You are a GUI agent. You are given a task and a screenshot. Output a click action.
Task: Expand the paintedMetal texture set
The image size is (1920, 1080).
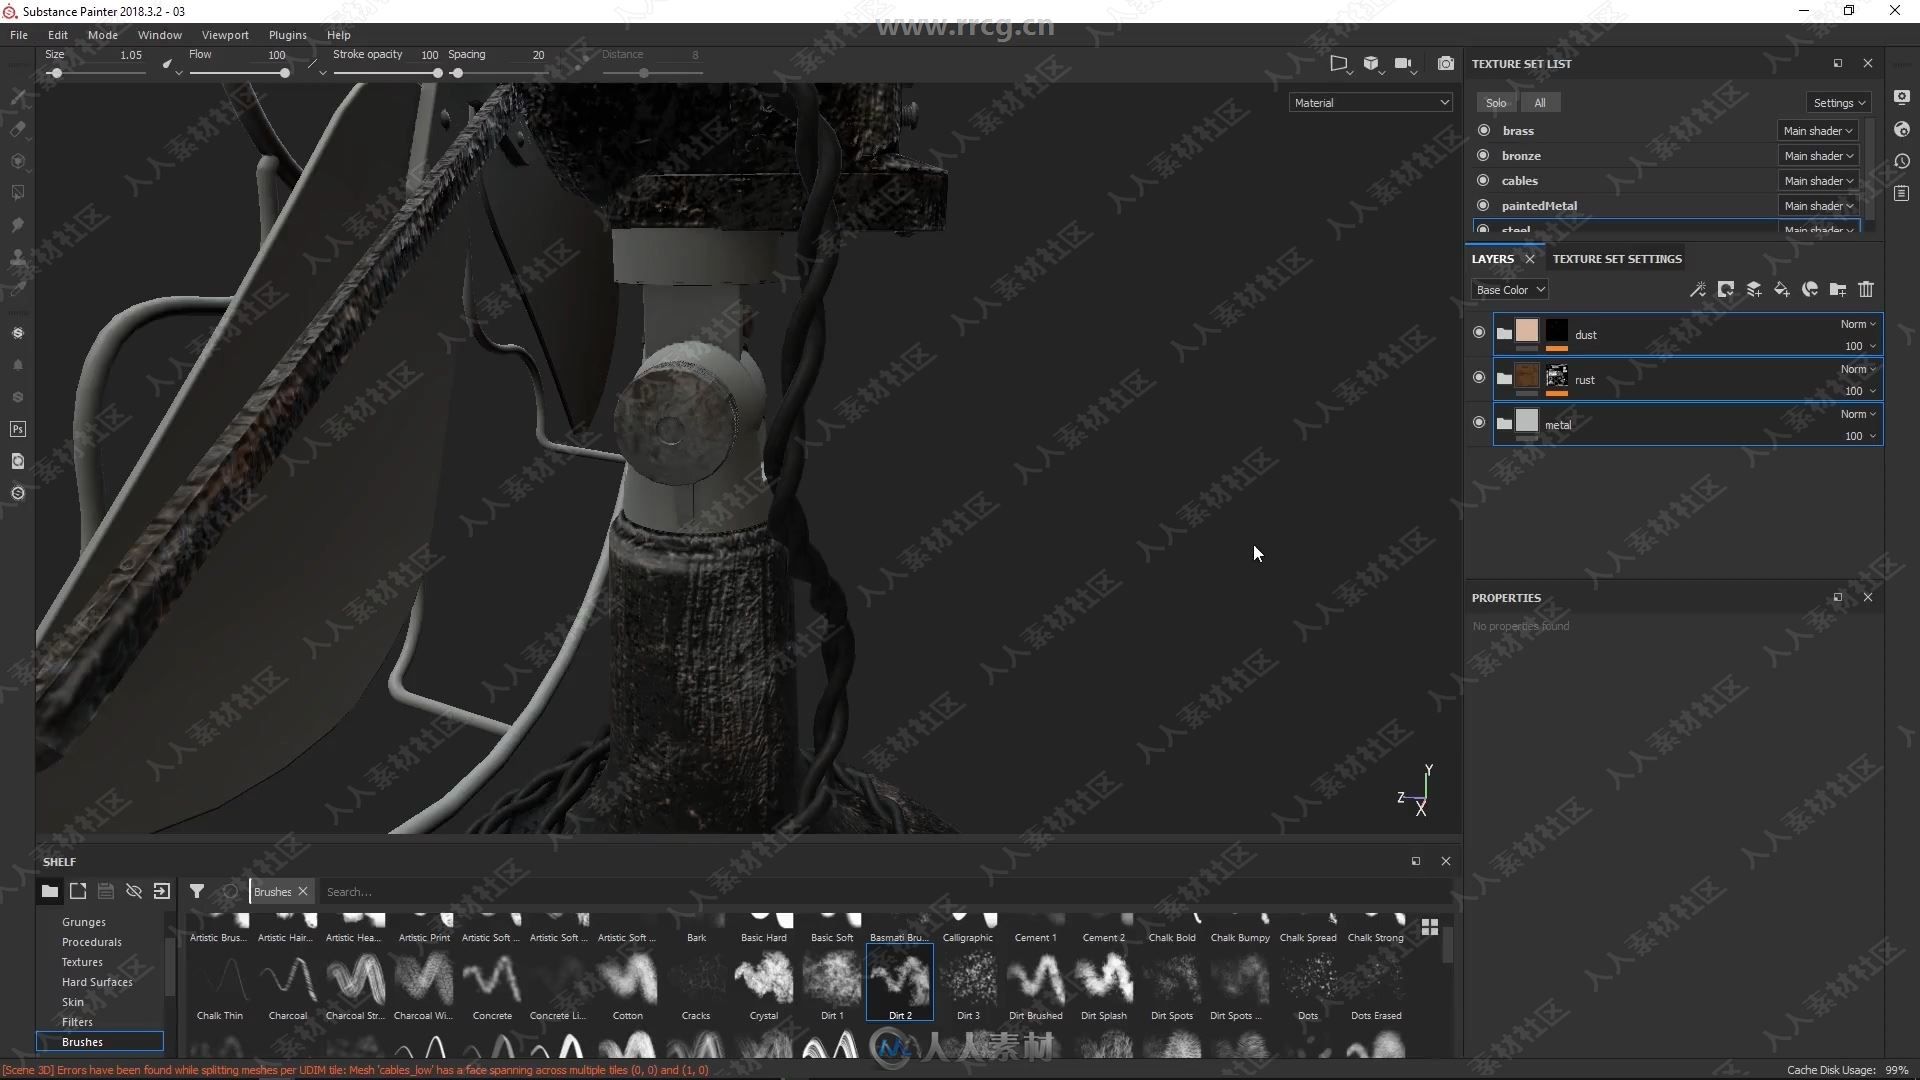[1539, 204]
